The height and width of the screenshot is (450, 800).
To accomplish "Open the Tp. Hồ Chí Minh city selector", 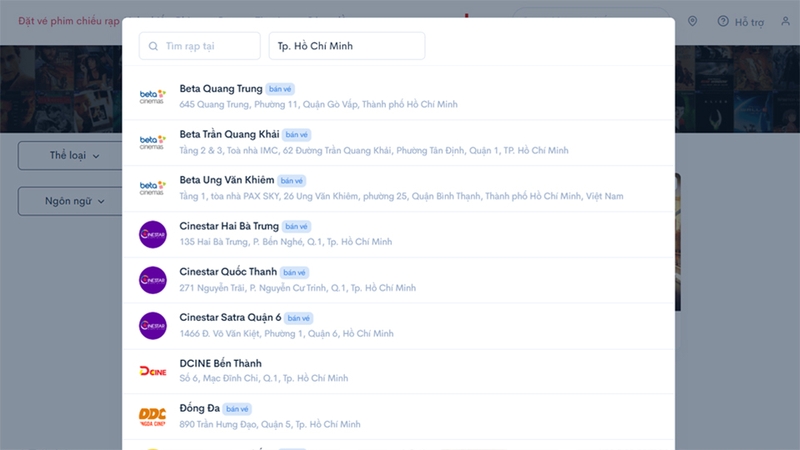I will coord(347,46).
